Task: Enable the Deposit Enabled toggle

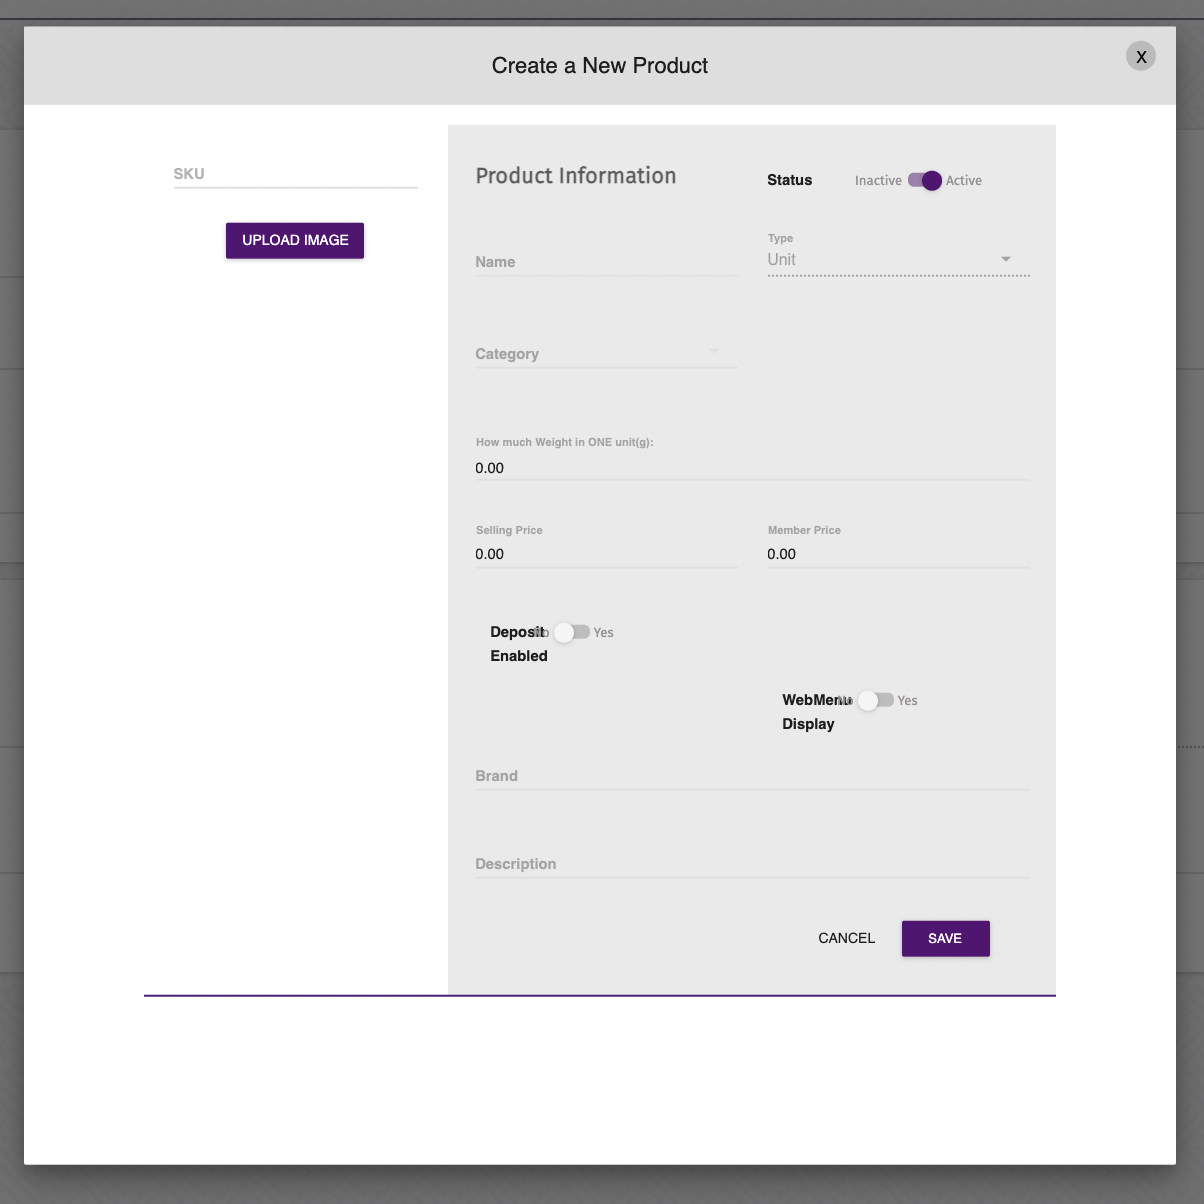Action: coord(571,632)
